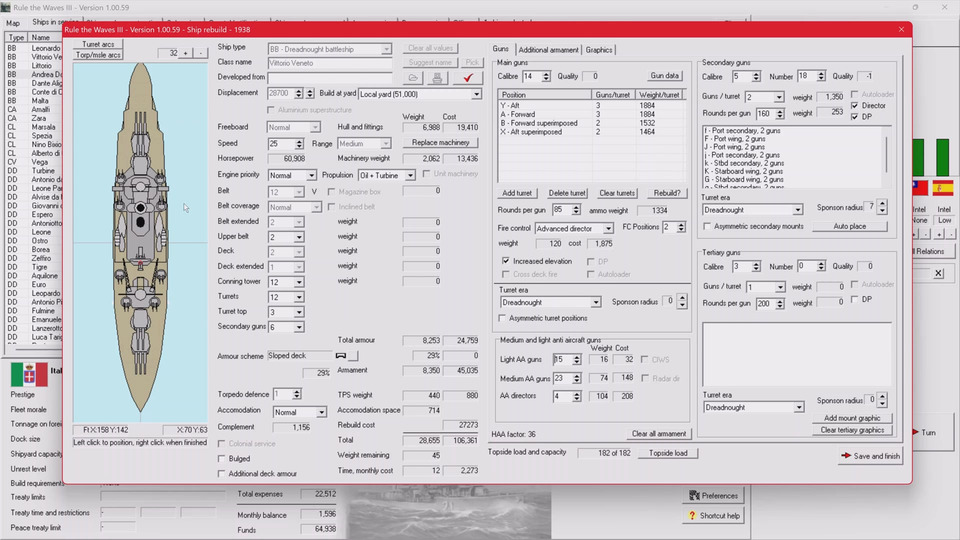Image resolution: width=960 pixels, height=540 pixels.
Task: Open the Map tab in main window
Action: tap(13, 23)
